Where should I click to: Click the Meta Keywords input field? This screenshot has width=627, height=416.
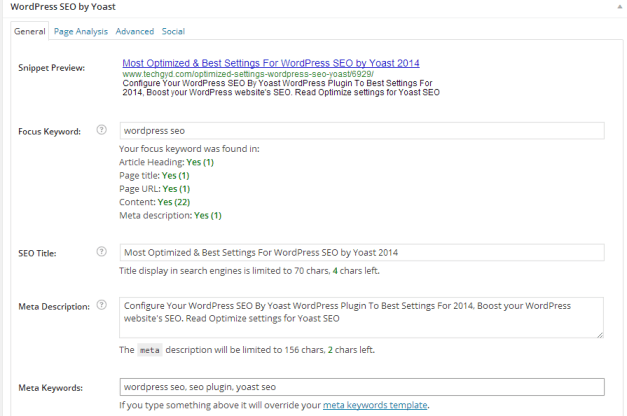point(362,387)
